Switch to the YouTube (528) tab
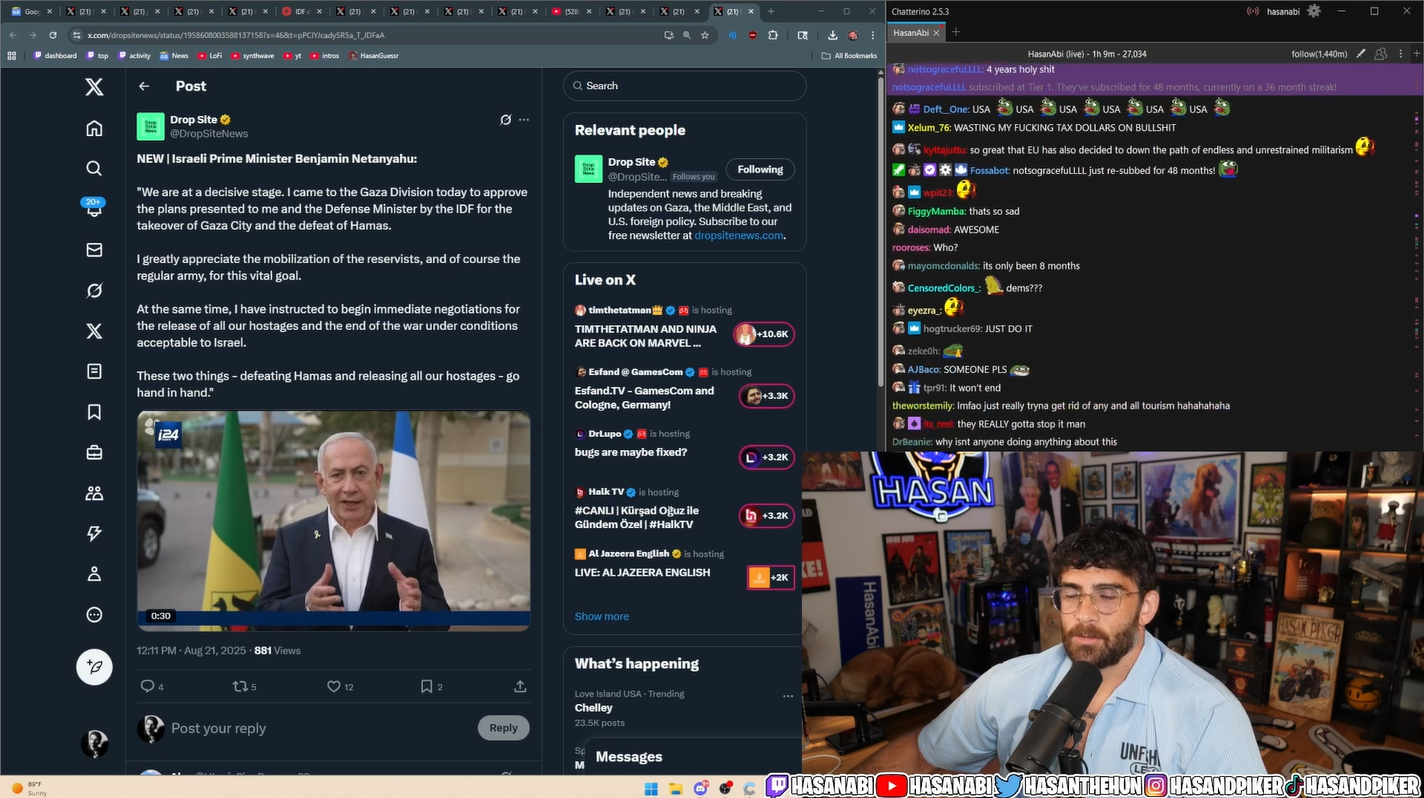 coord(571,11)
